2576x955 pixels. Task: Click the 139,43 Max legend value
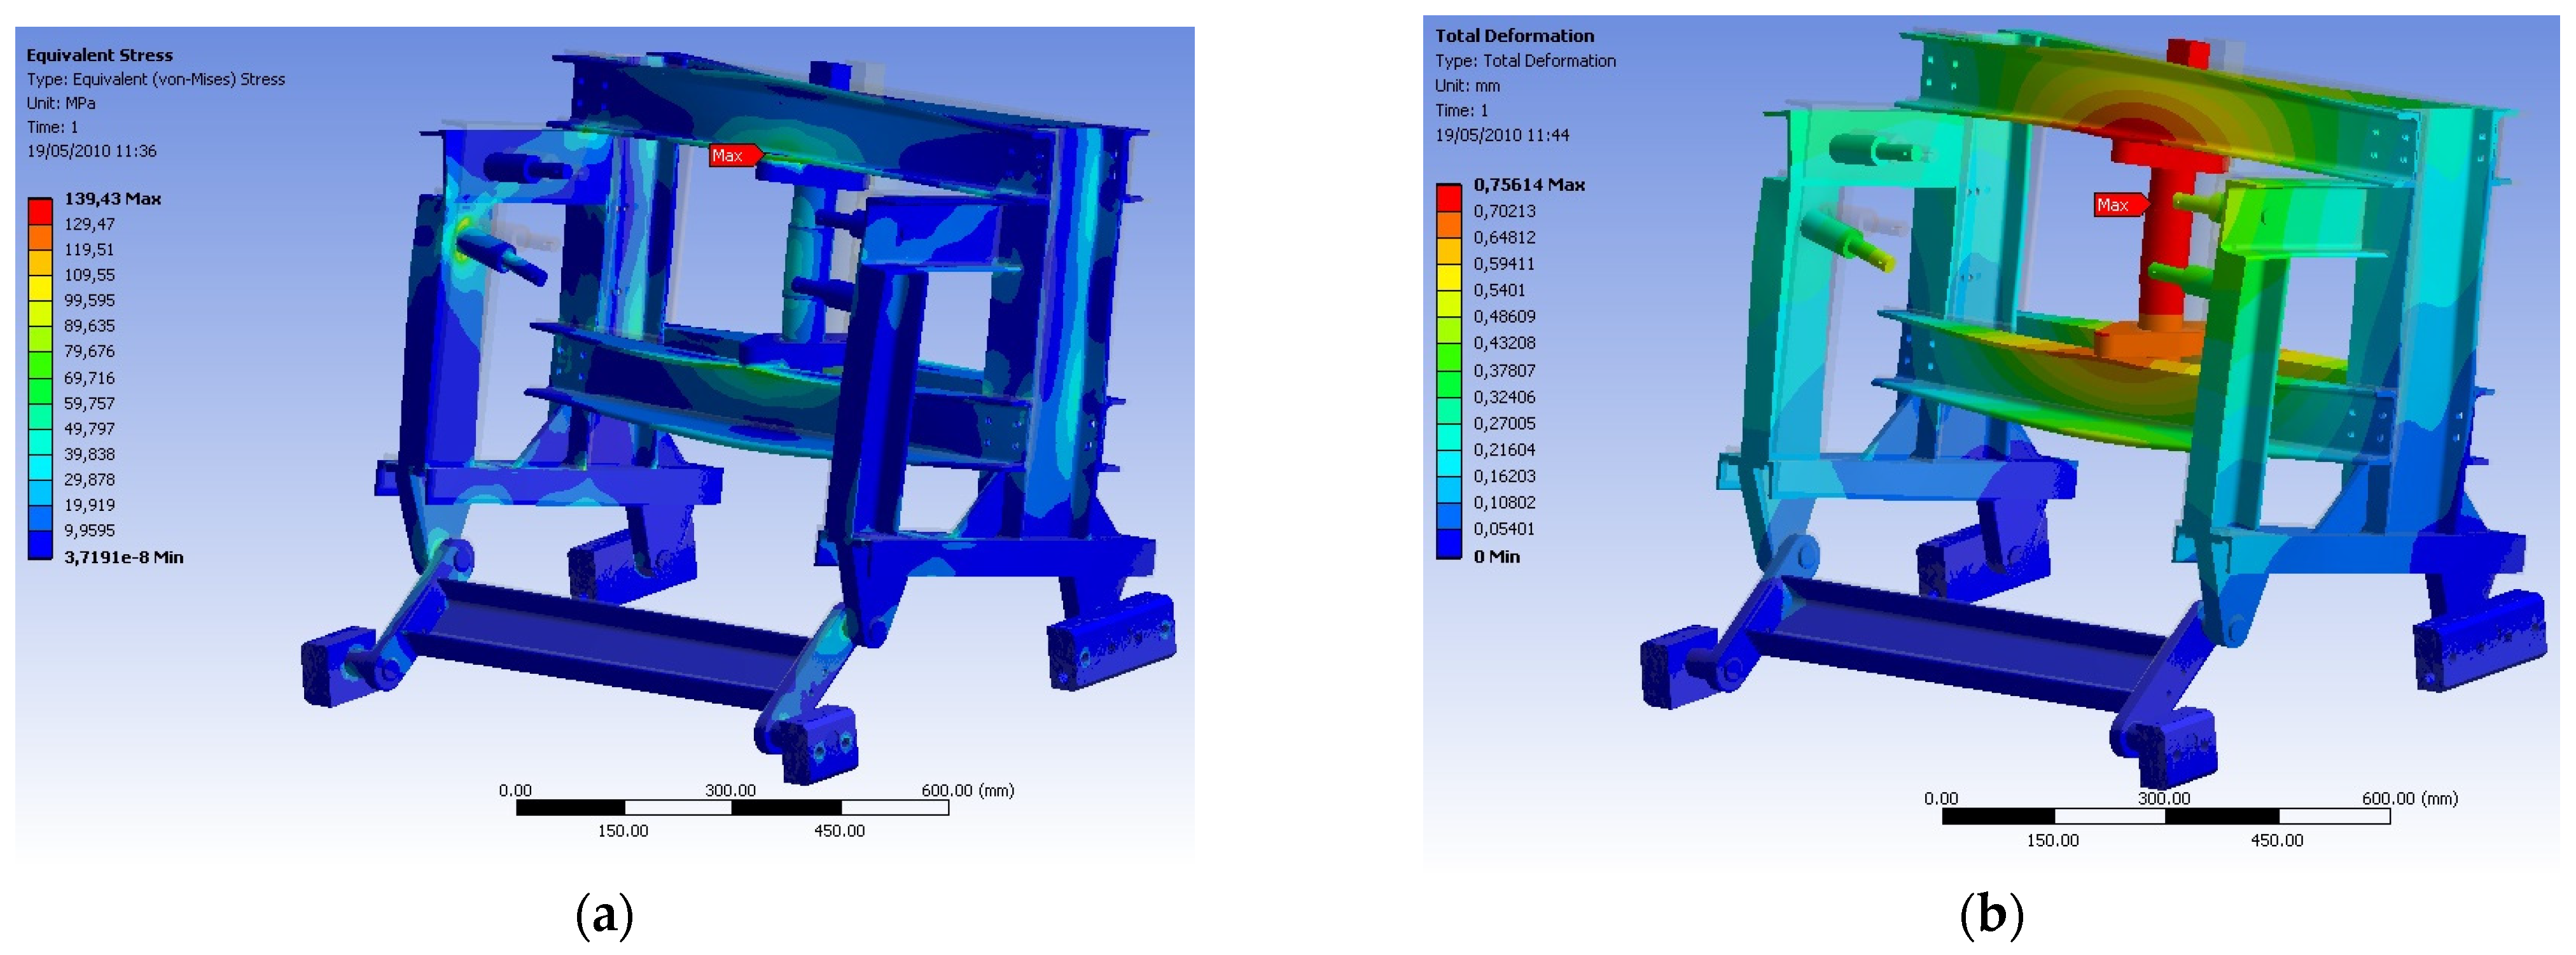point(112,199)
